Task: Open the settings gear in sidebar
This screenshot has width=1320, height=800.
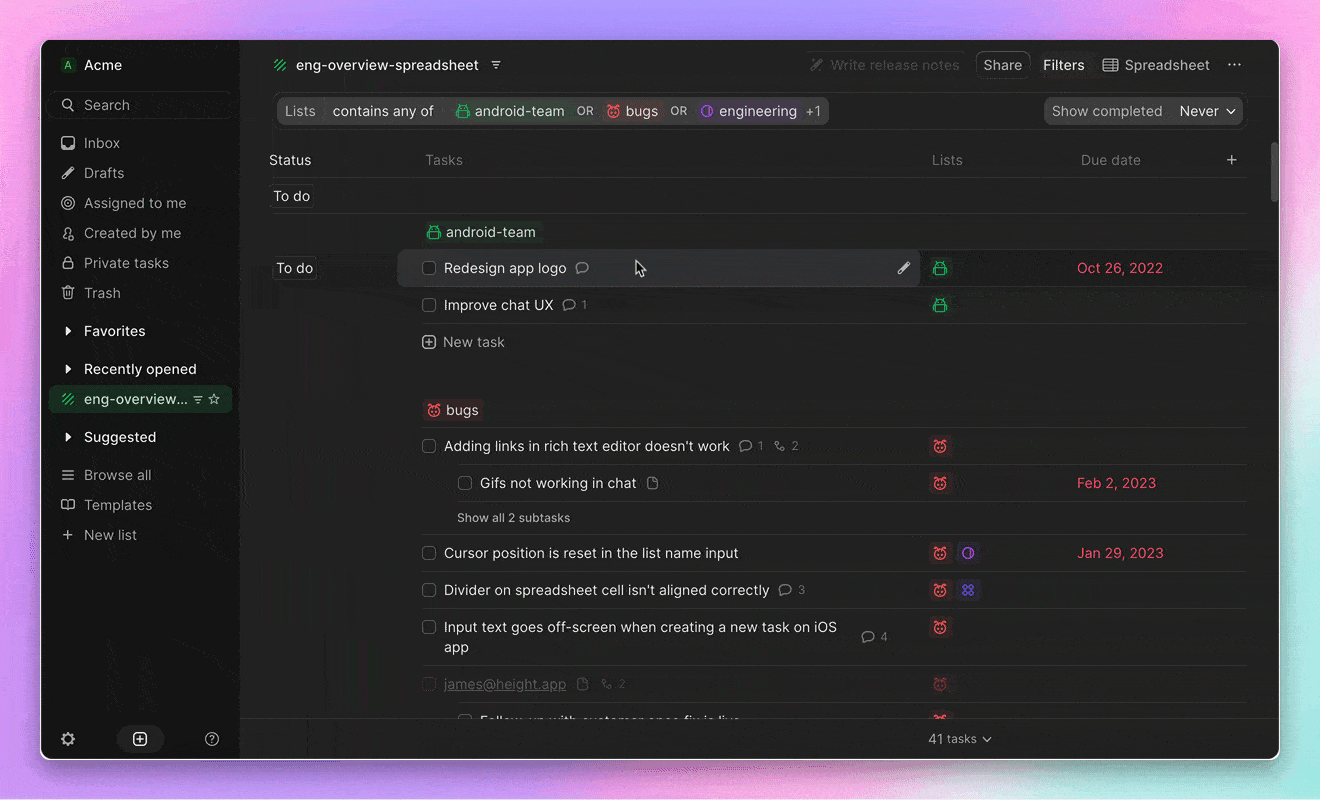Action: (68, 739)
